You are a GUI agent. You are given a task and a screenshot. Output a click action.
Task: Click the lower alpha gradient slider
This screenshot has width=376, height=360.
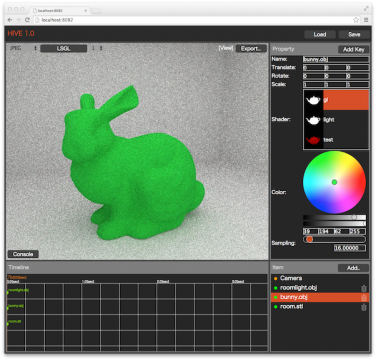click(334, 224)
